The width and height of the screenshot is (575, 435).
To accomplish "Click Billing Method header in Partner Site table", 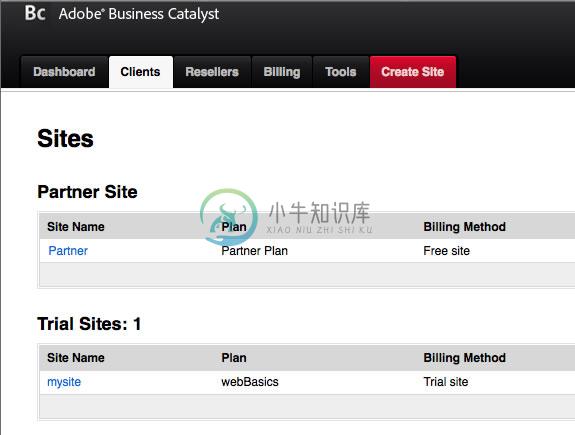I will click(465, 227).
